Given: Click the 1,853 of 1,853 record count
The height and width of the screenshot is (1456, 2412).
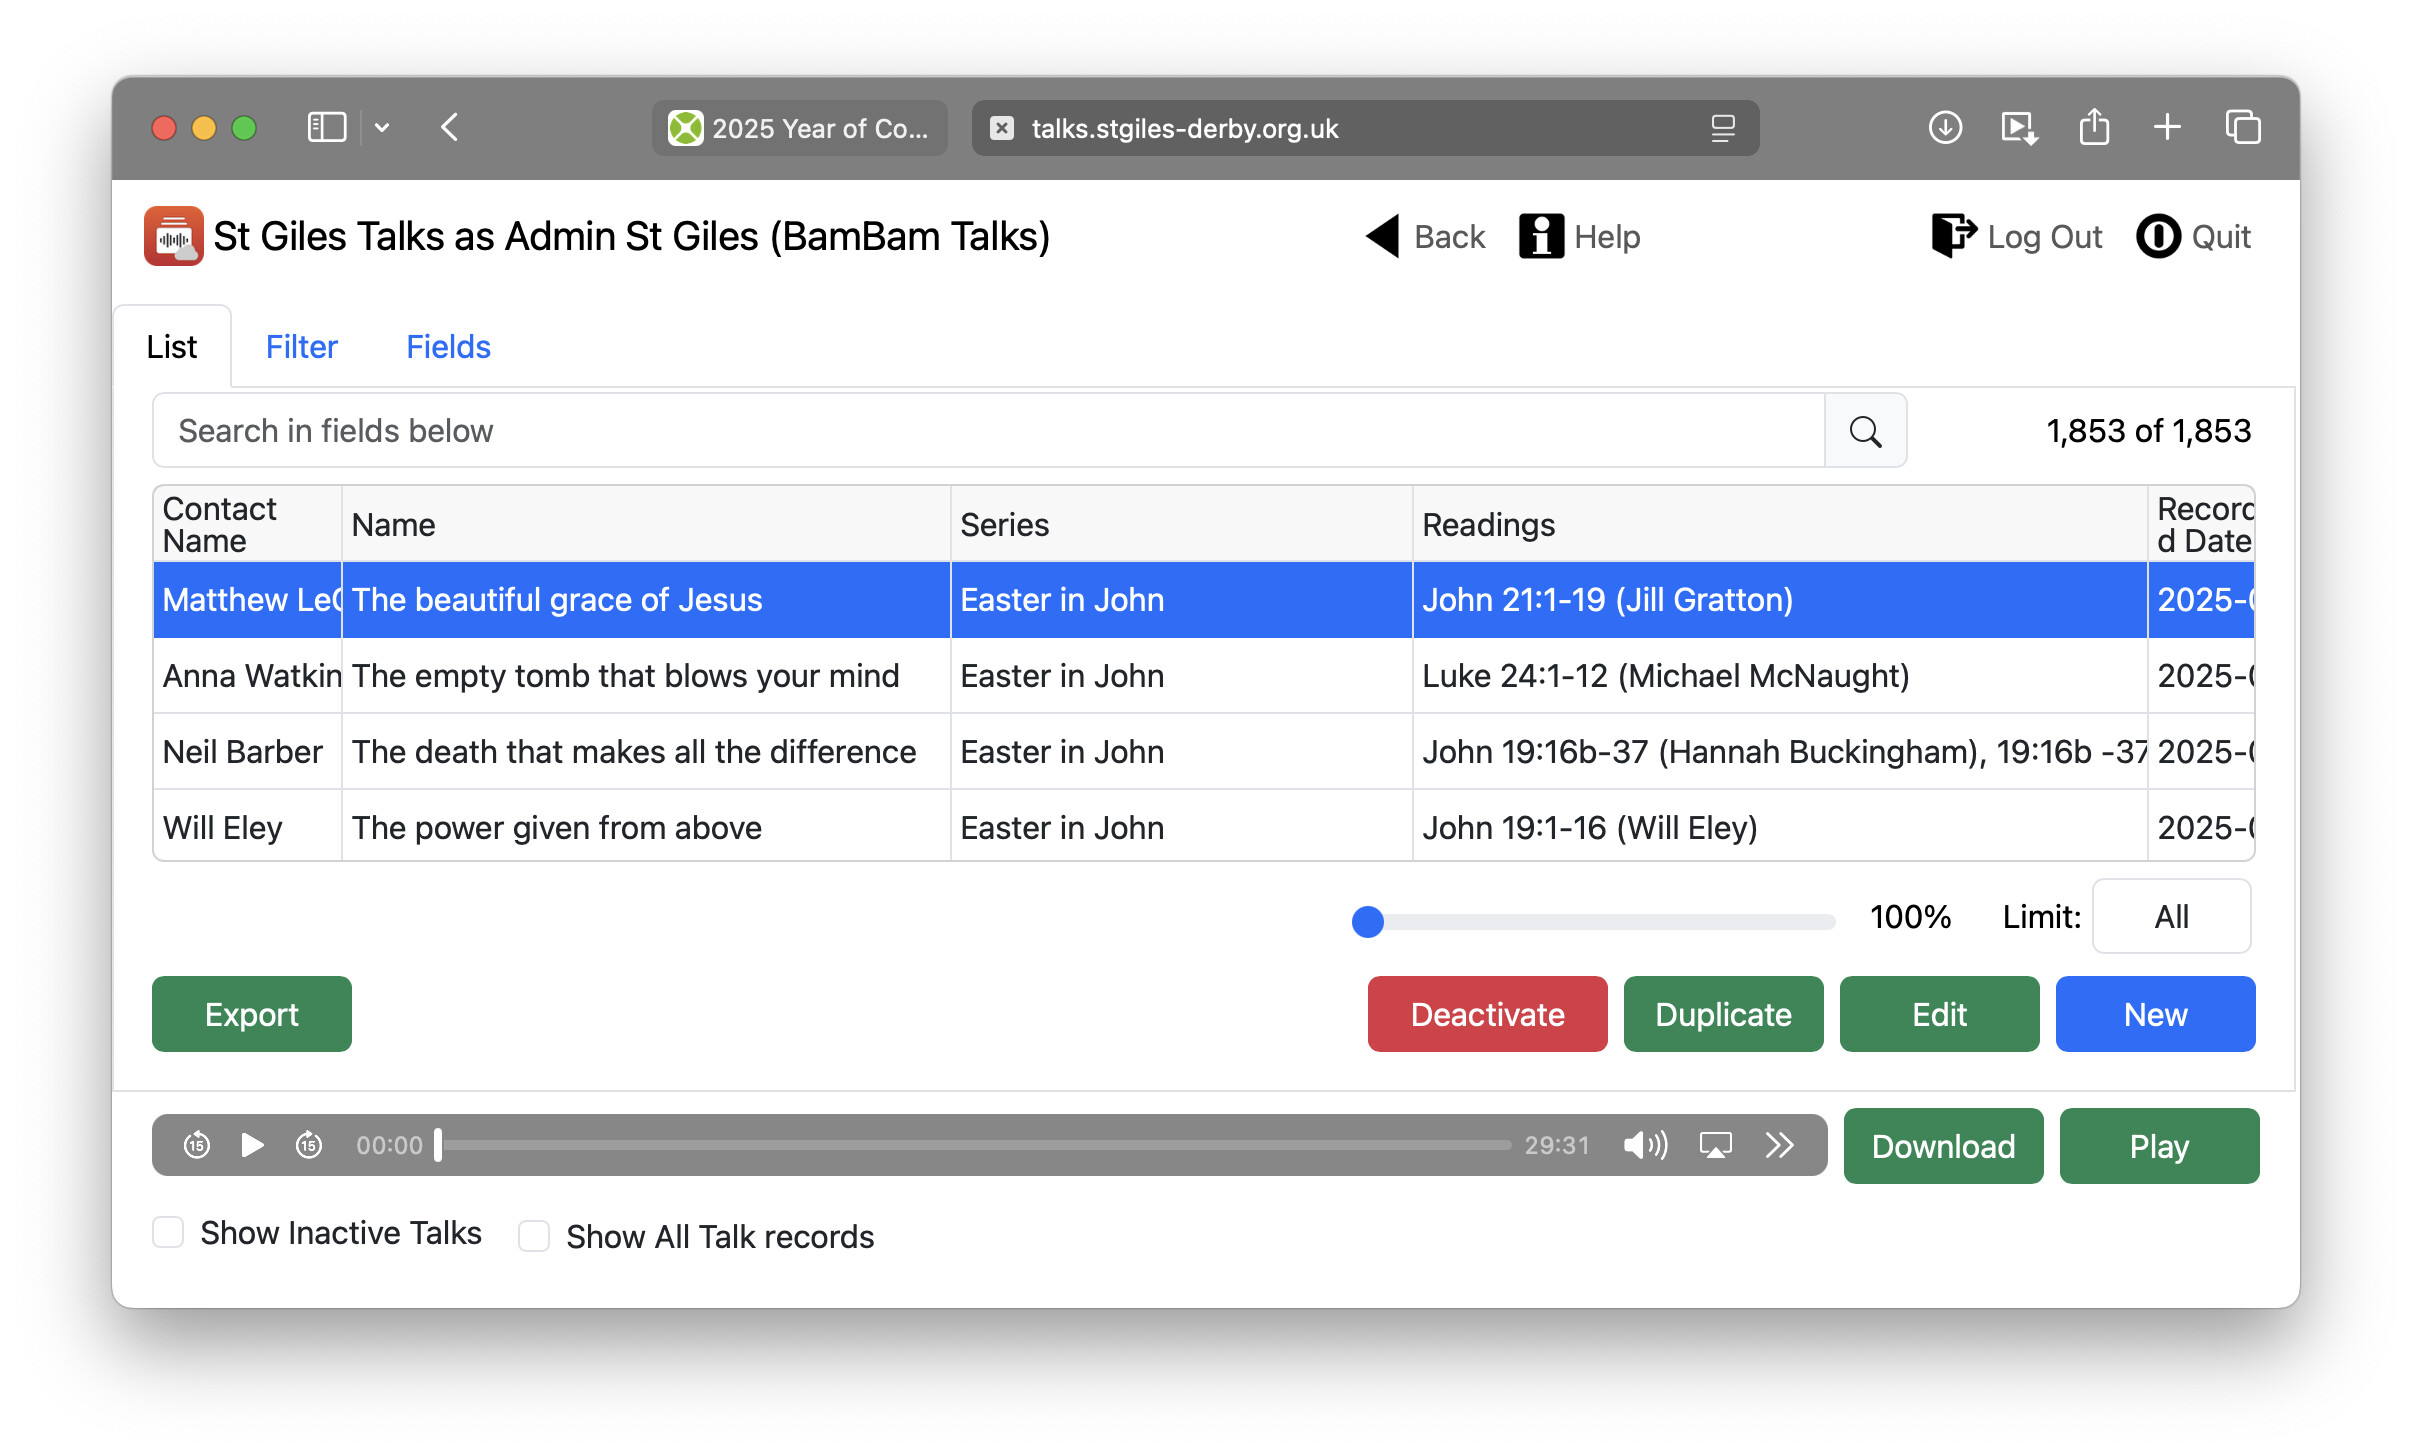Looking at the screenshot, I should click(2148, 431).
